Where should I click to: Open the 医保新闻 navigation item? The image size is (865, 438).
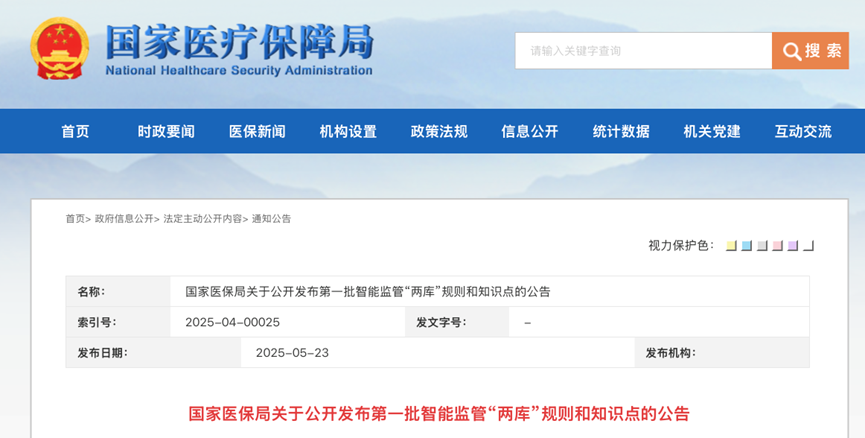[257, 131]
